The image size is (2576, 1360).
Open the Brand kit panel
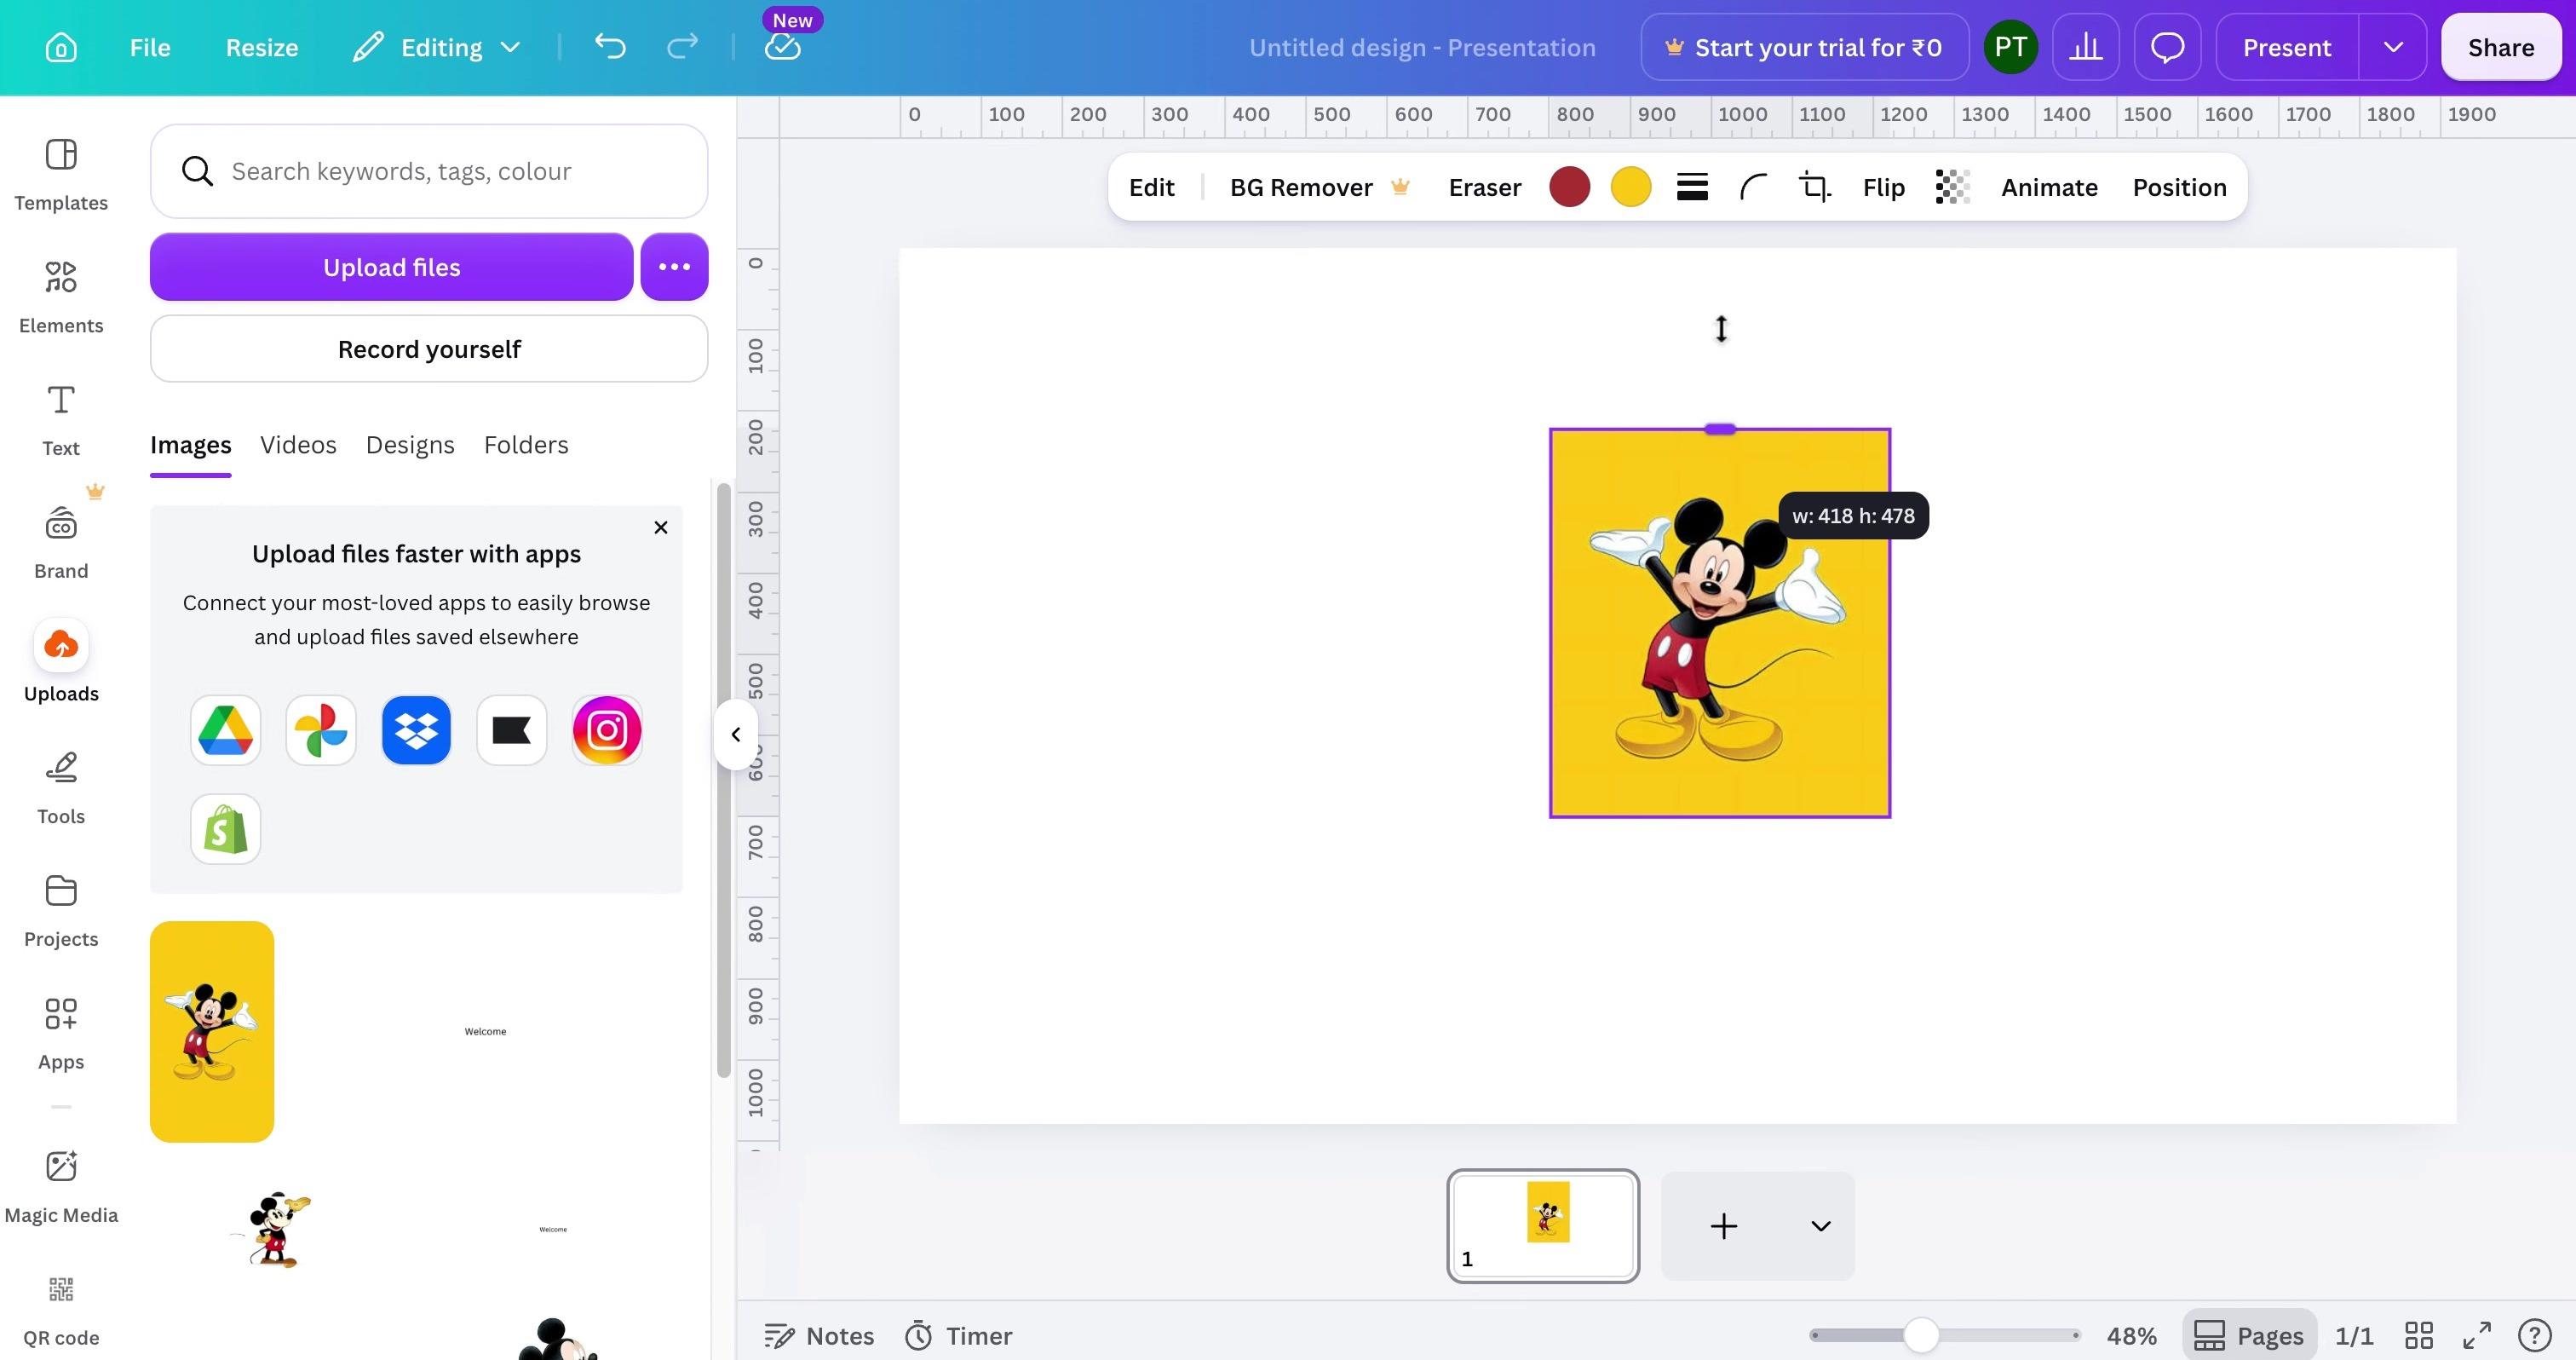click(x=61, y=544)
